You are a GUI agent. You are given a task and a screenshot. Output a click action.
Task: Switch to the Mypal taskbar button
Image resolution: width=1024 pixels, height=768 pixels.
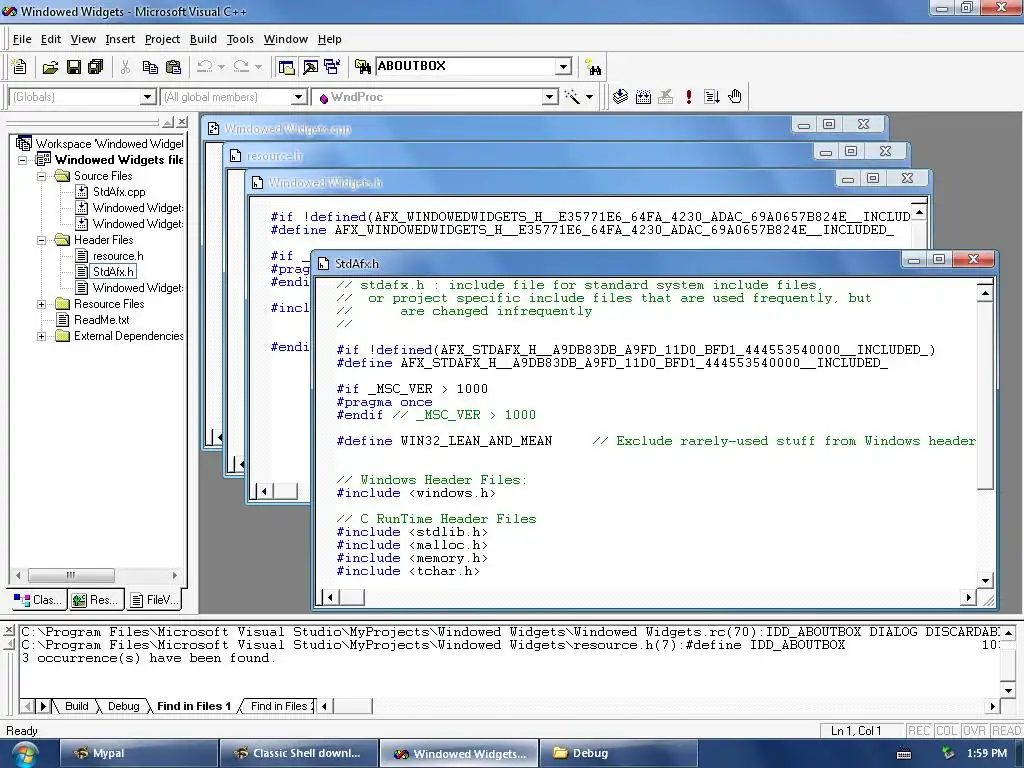pyautogui.click(x=138, y=754)
